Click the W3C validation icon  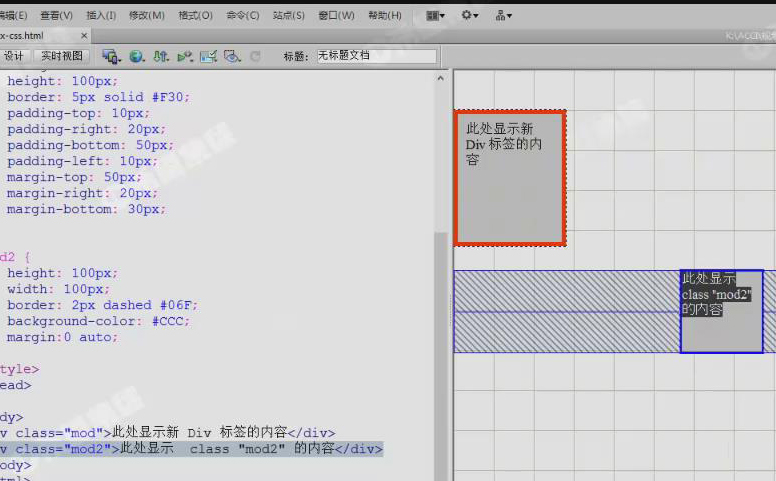(x=185, y=56)
